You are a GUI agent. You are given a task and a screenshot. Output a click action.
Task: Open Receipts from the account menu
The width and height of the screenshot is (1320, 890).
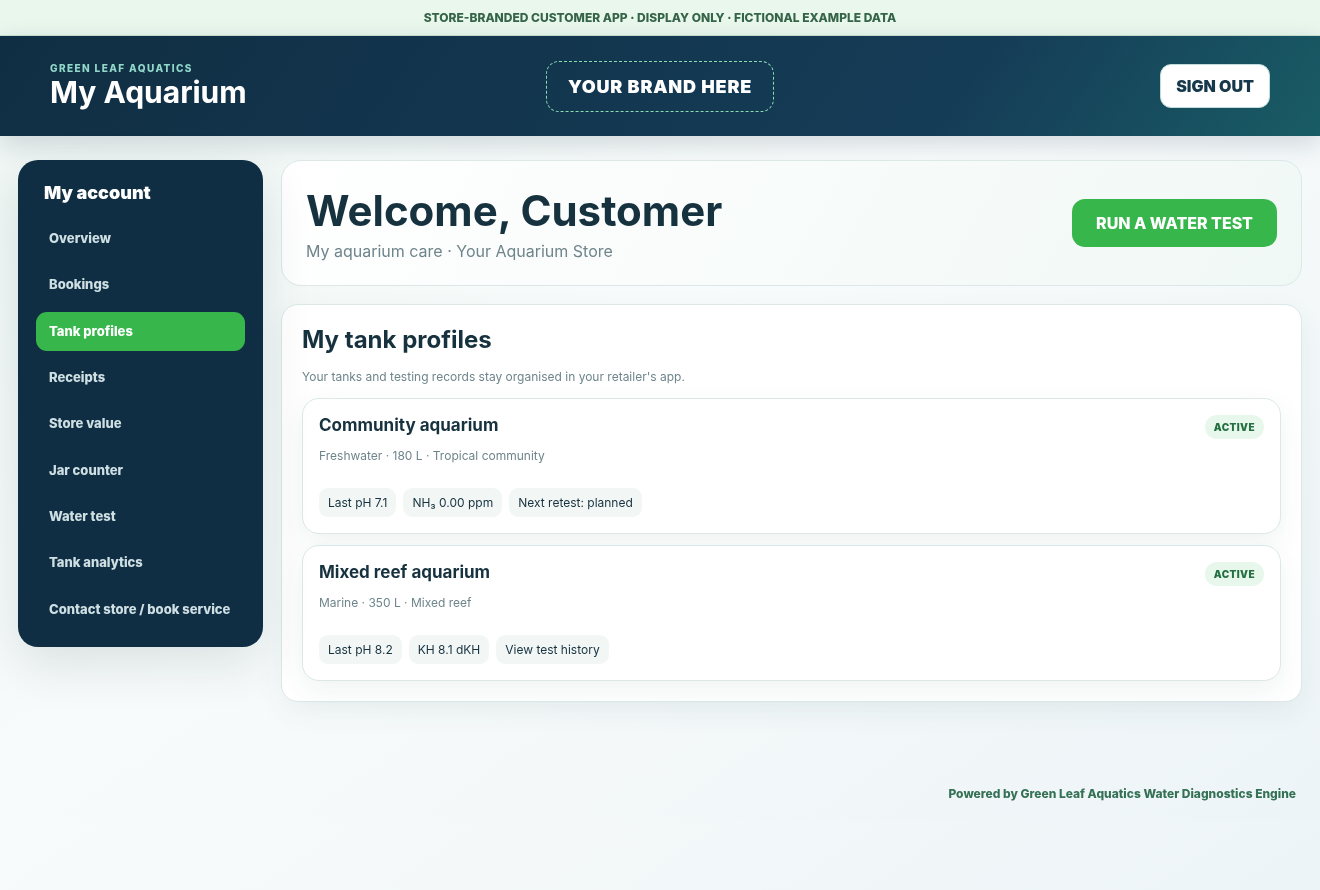[x=140, y=377]
